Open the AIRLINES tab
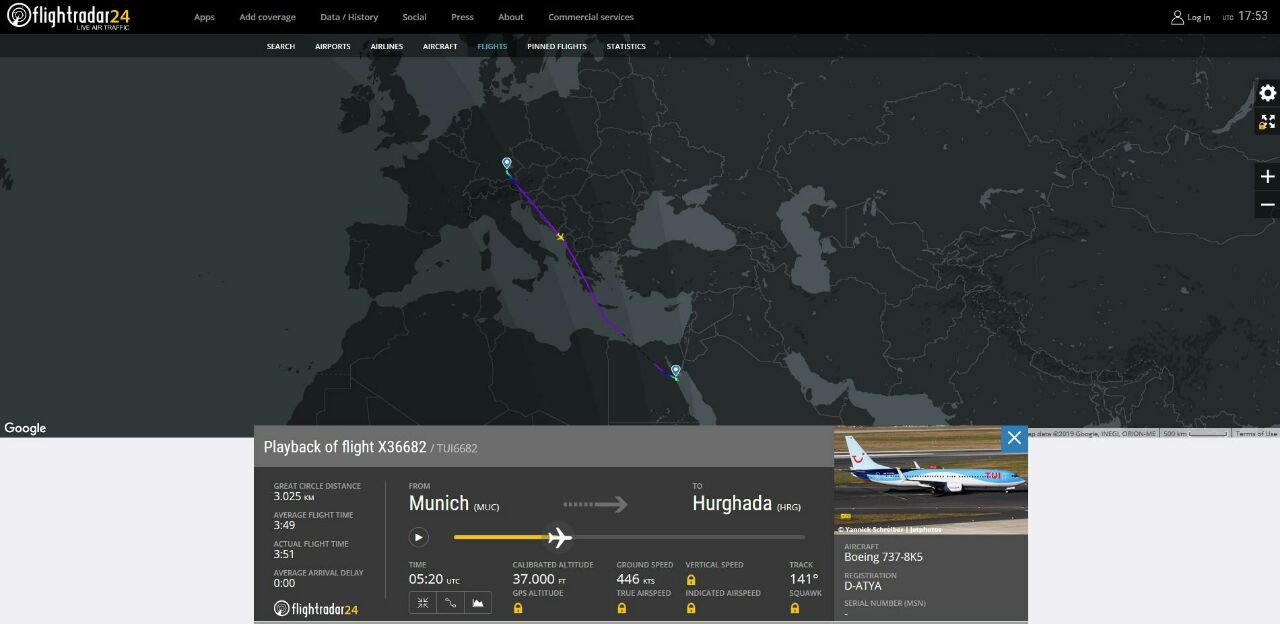This screenshot has height=624, width=1280. 387,46
